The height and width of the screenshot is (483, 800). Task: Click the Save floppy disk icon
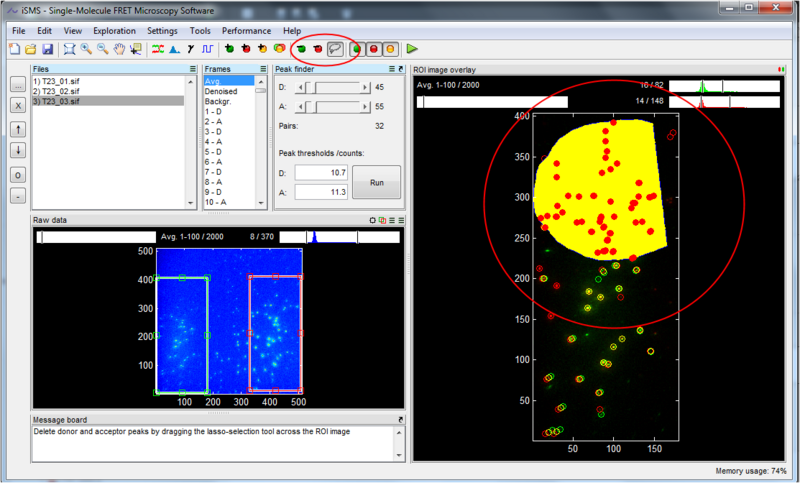47,48
